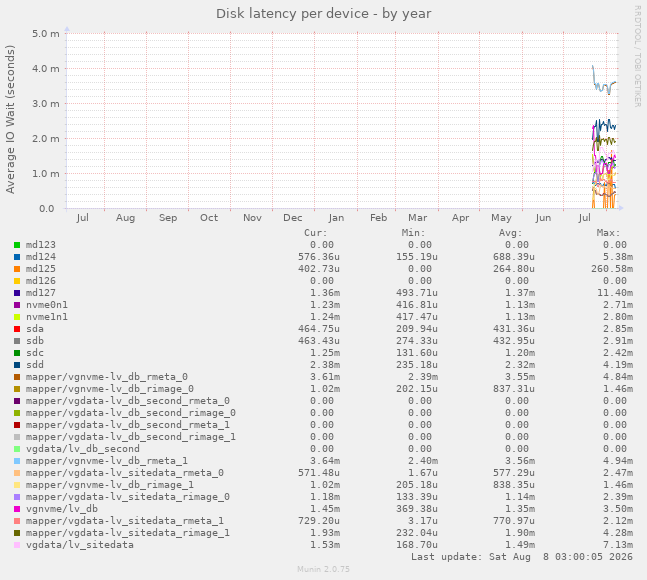Click the blue md124 legend swatch
The height and width of the screenshot is (580, 647).
[17, 257]
